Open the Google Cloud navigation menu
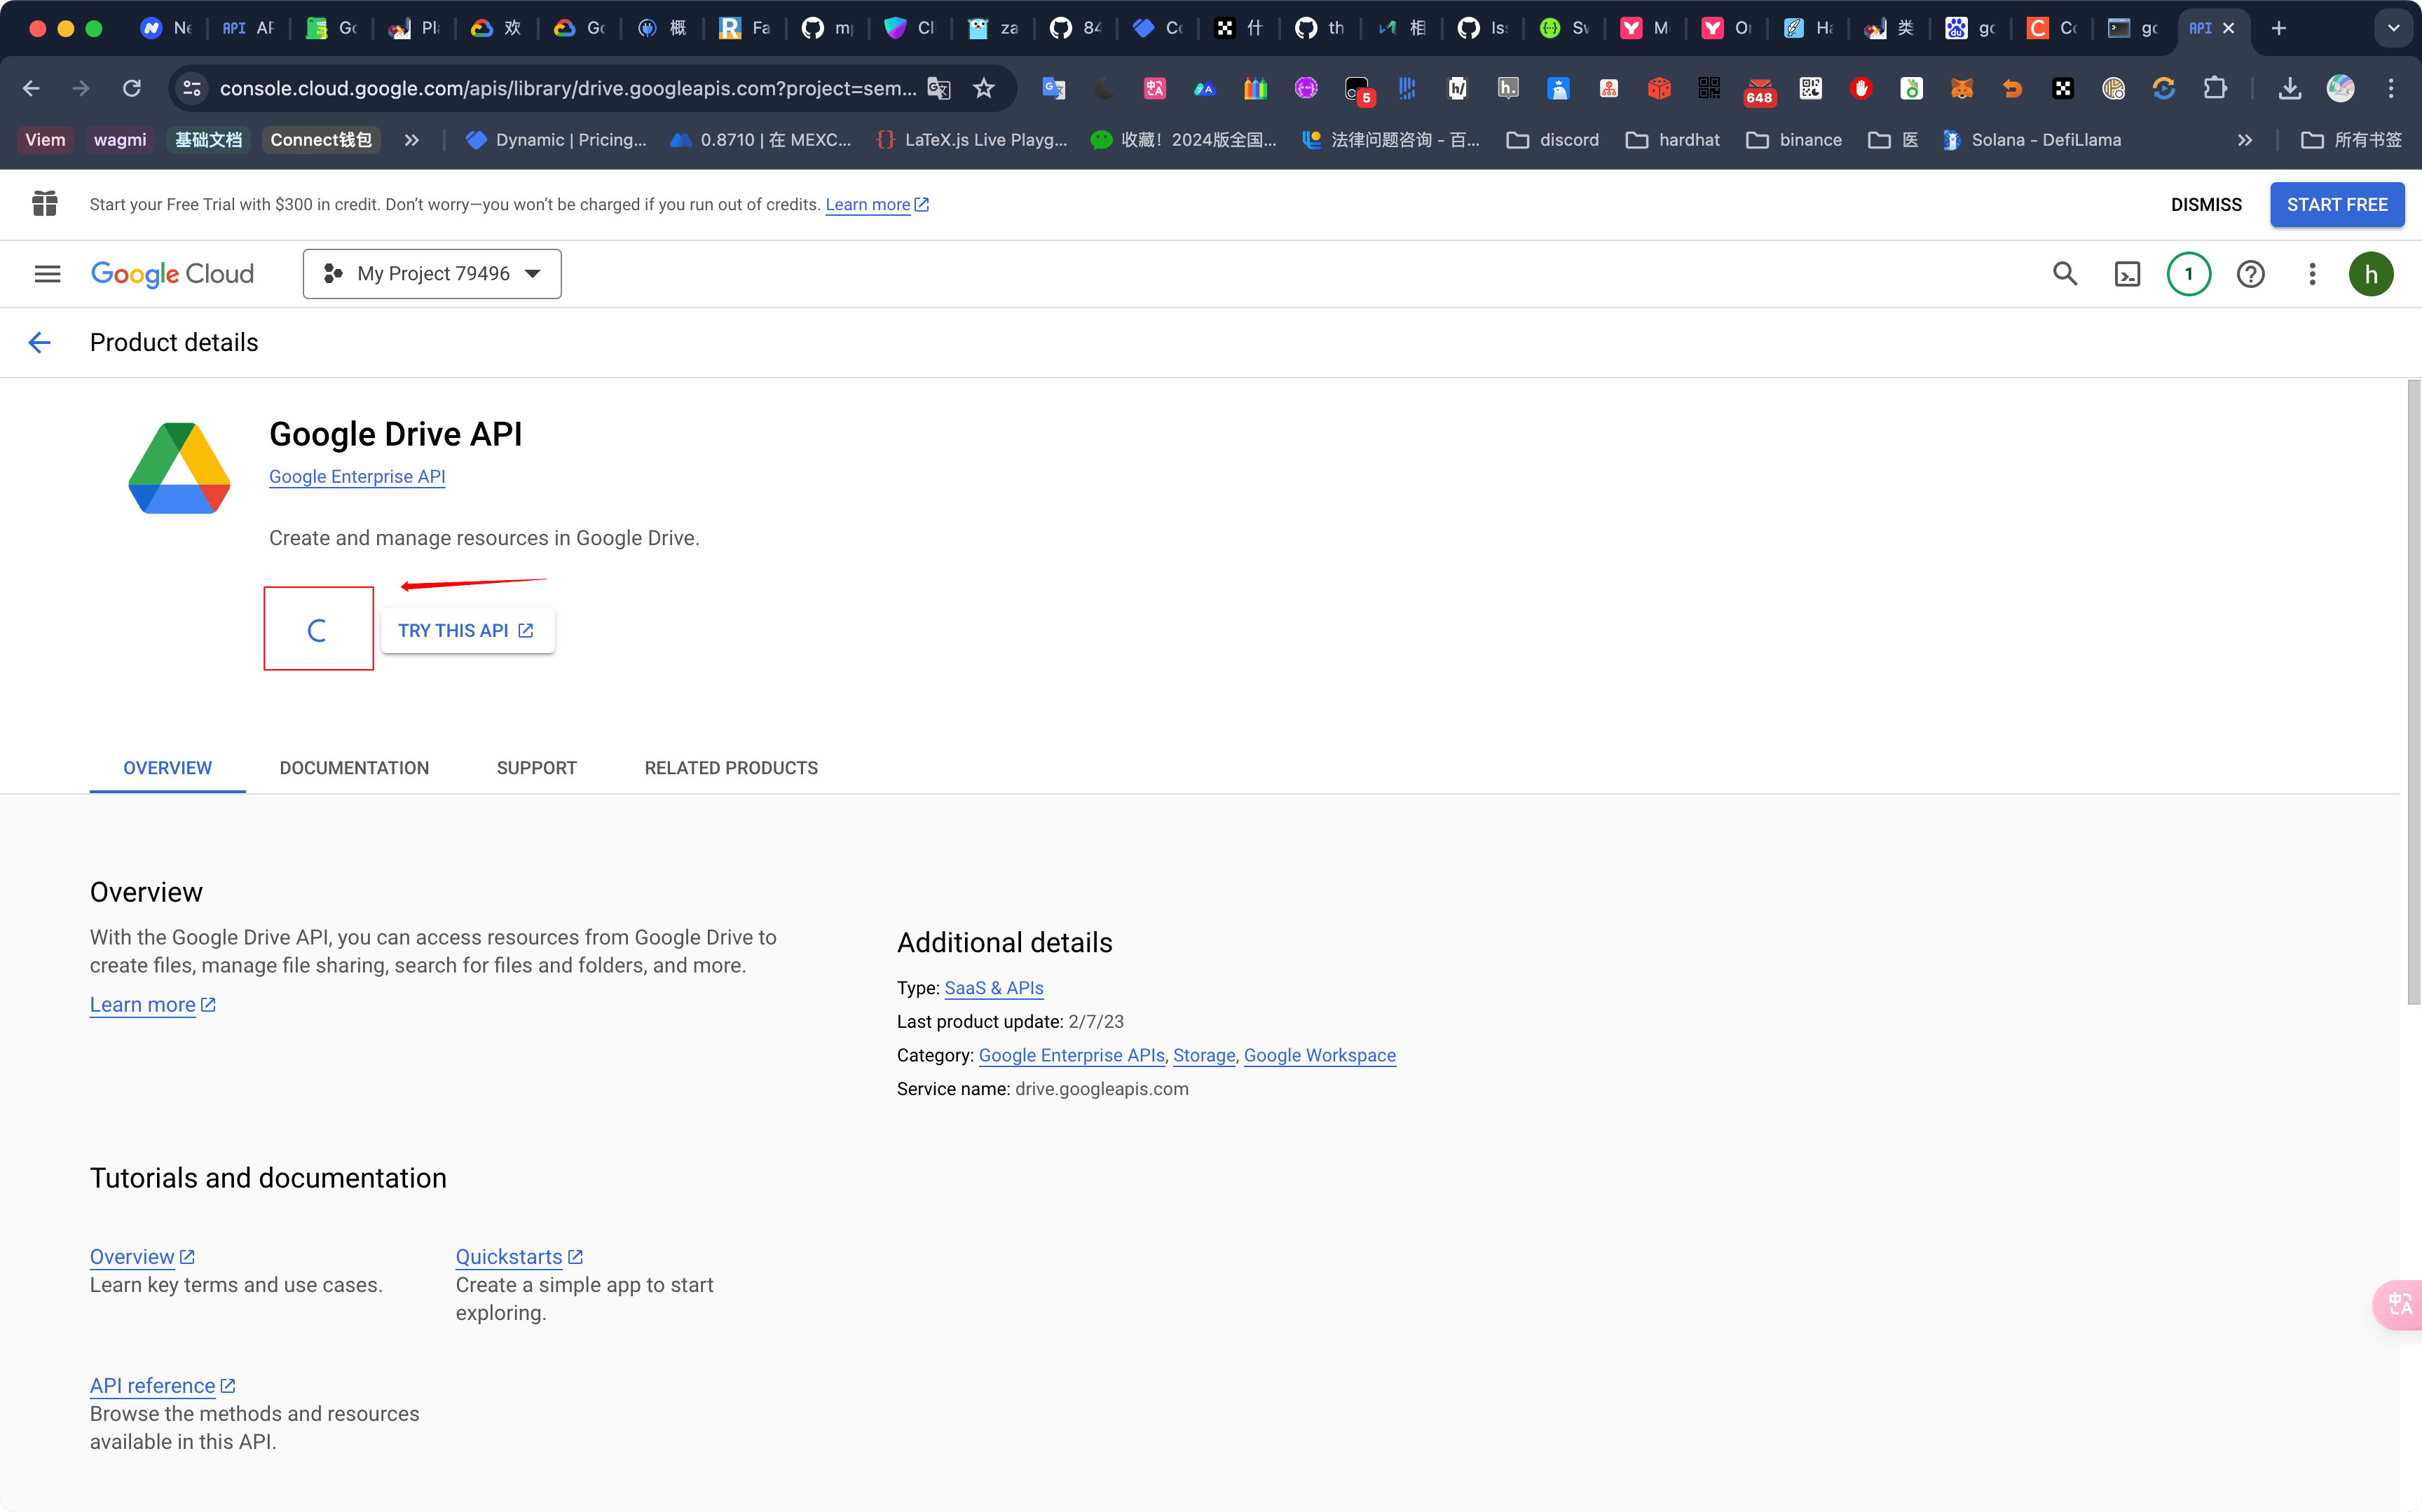This screenshot has height=1512, width=2422. 47,274
